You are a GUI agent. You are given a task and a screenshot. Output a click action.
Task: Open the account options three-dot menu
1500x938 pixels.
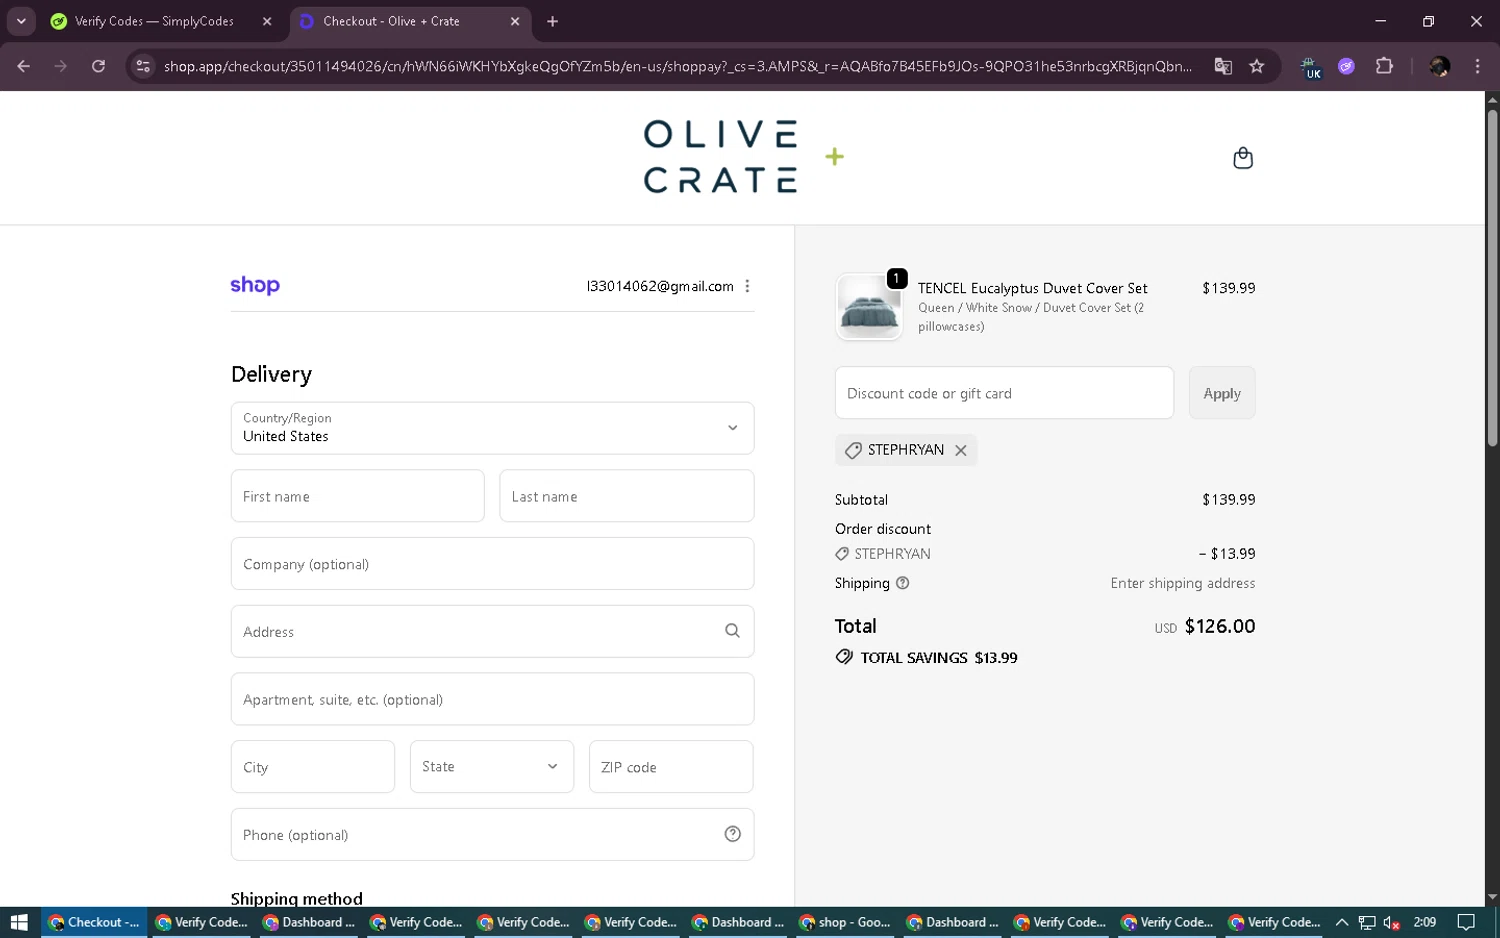point(747,286)
